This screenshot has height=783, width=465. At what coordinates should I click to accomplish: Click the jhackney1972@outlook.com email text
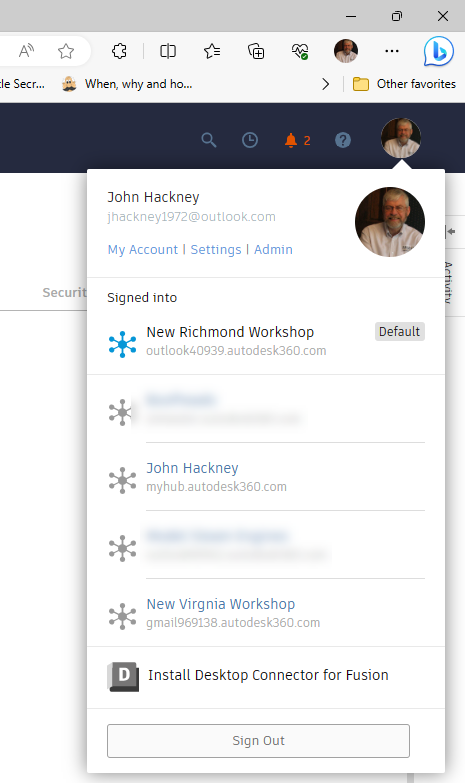tap(191, 217)
